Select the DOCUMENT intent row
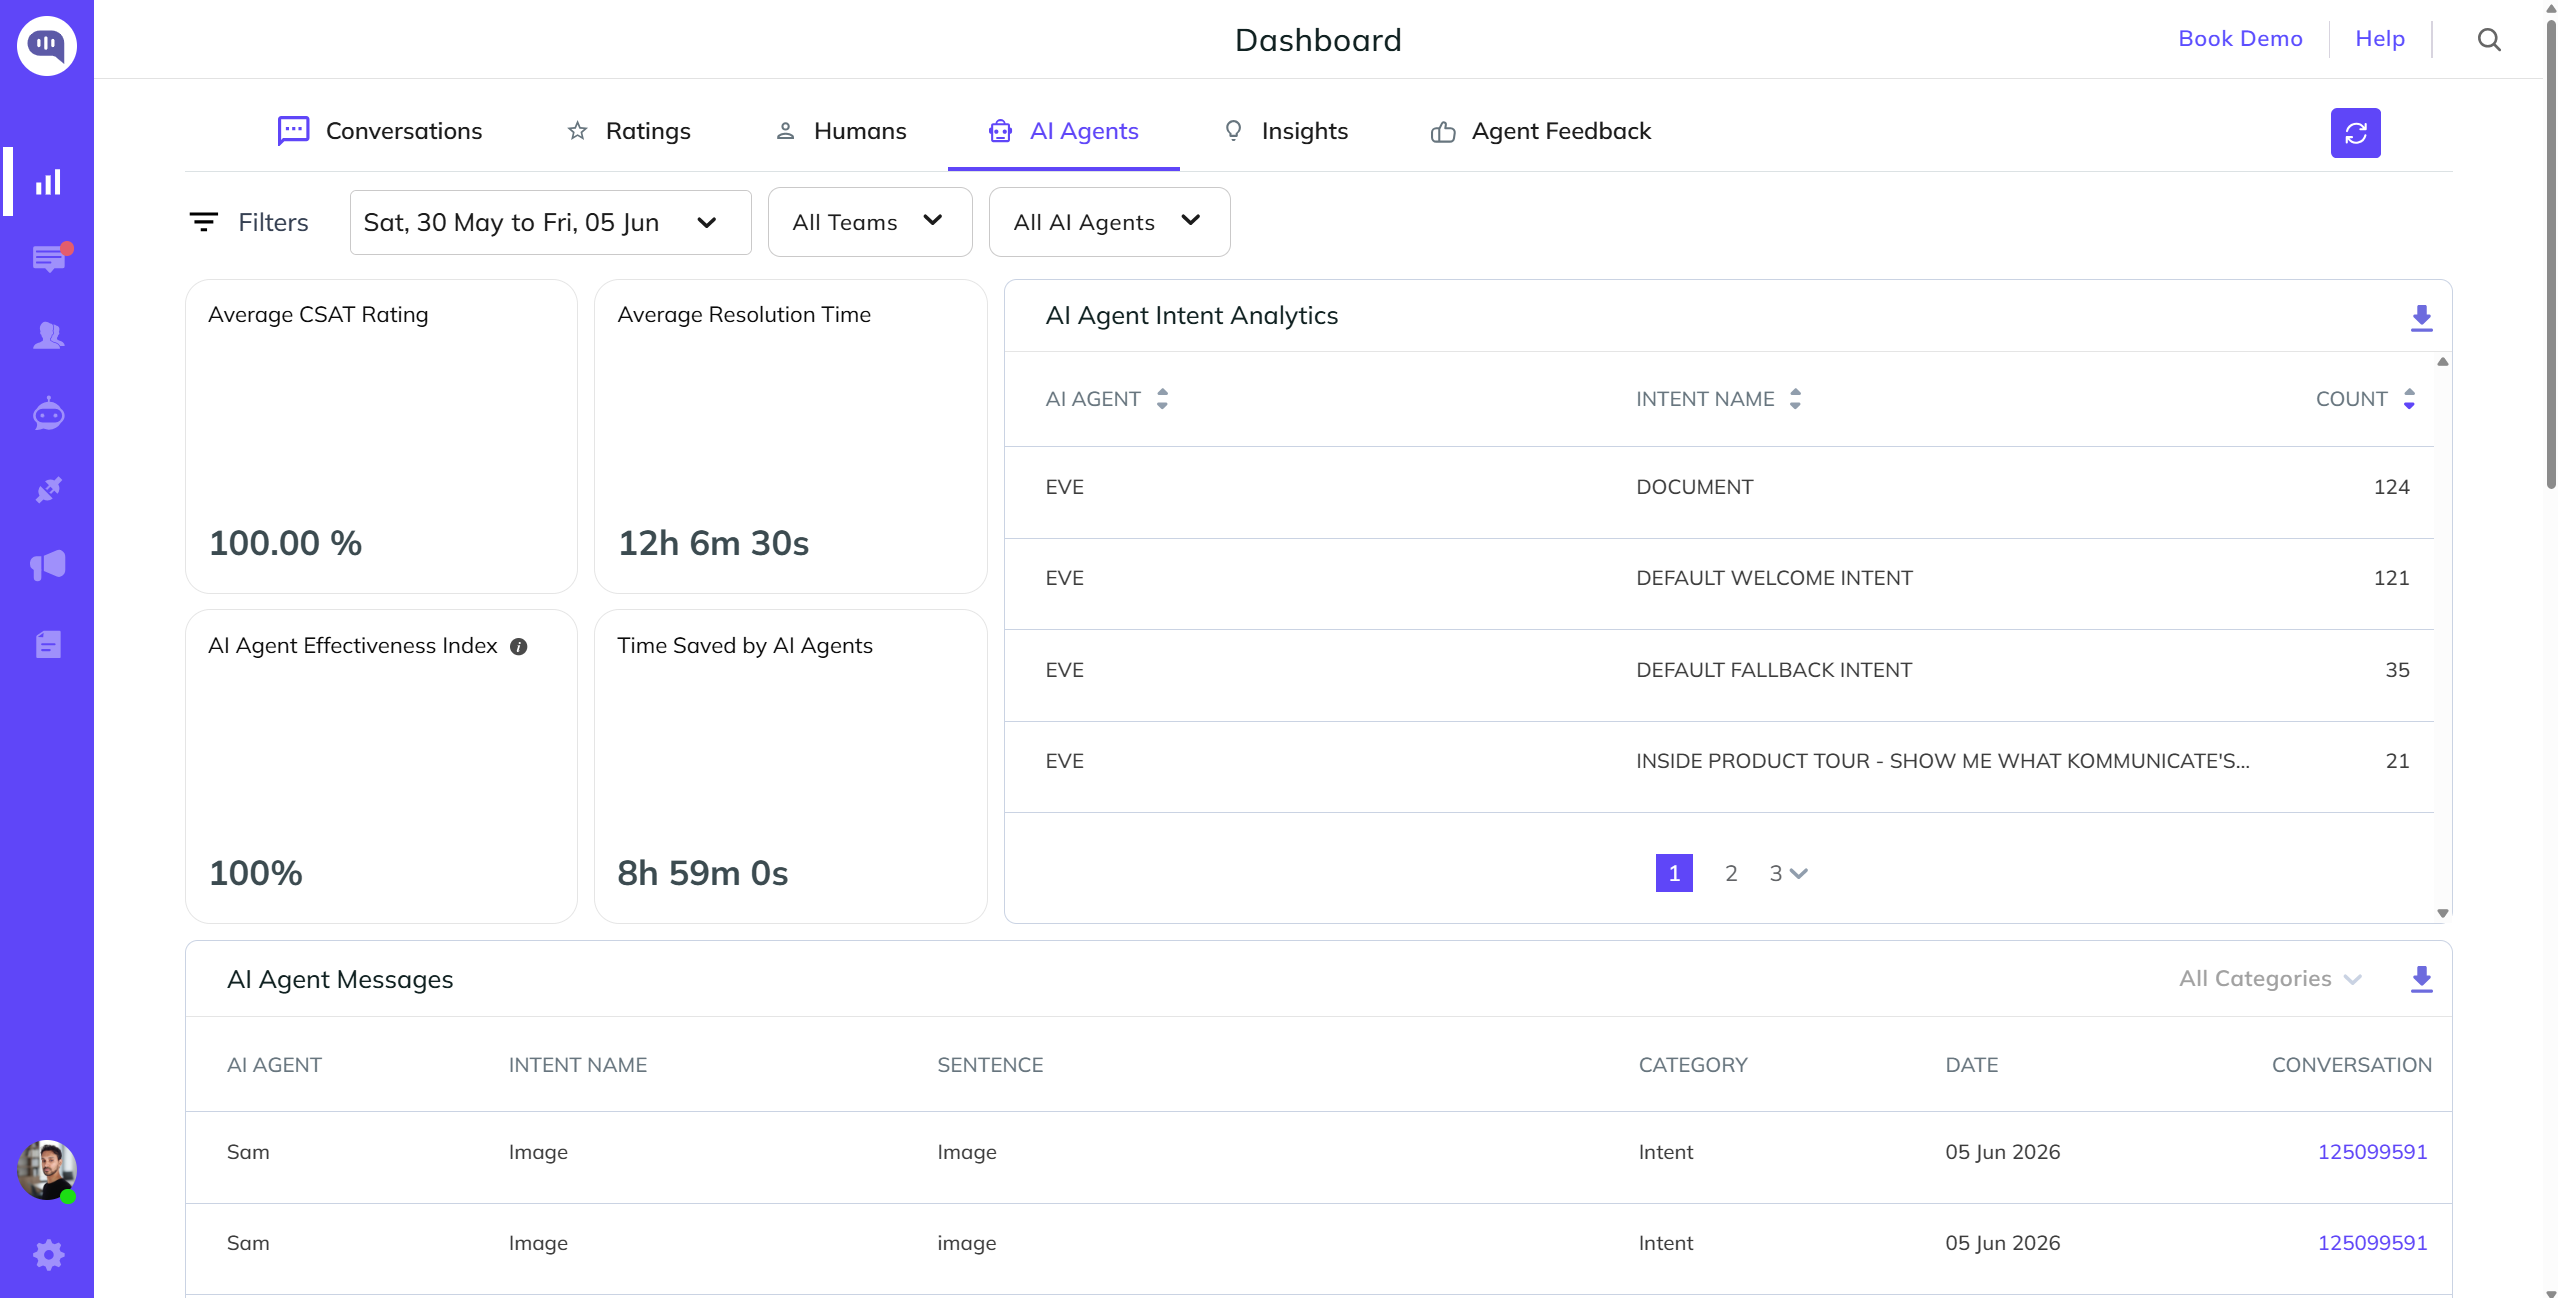 pyautogui.click(x=1719, y=492)
